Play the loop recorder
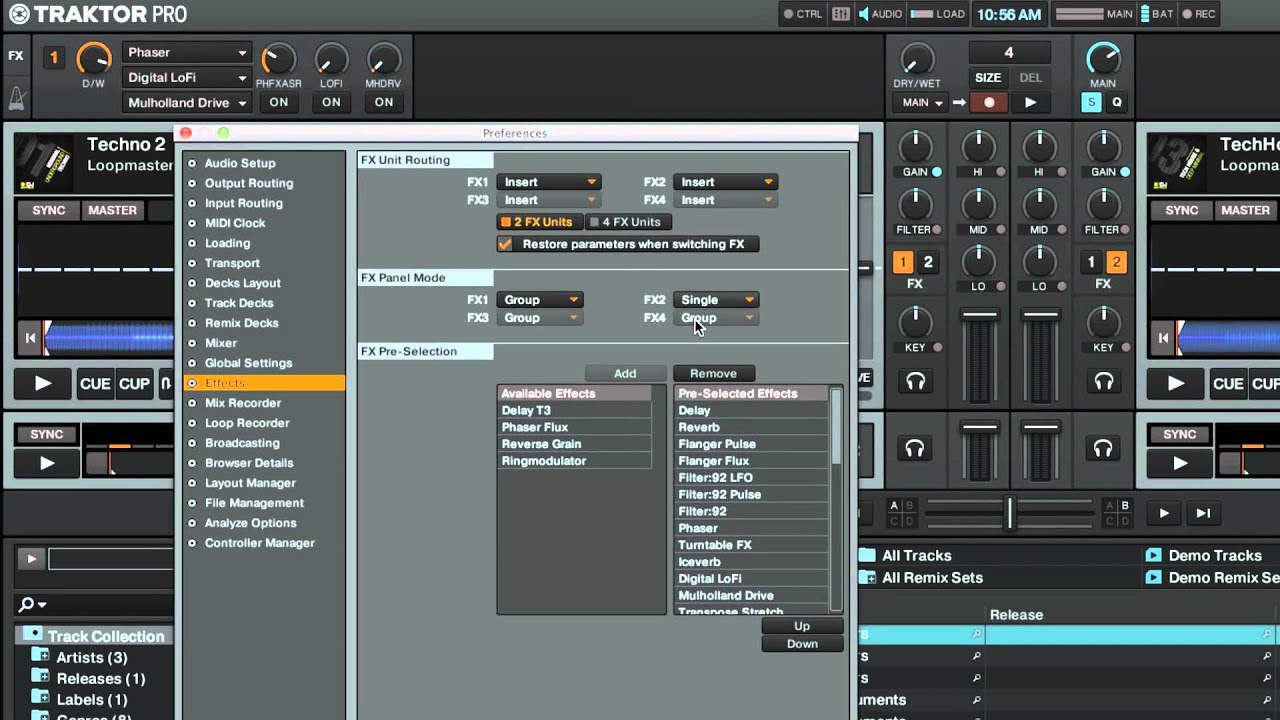This screenshot has width=1280, height=720. [1030, 102]
